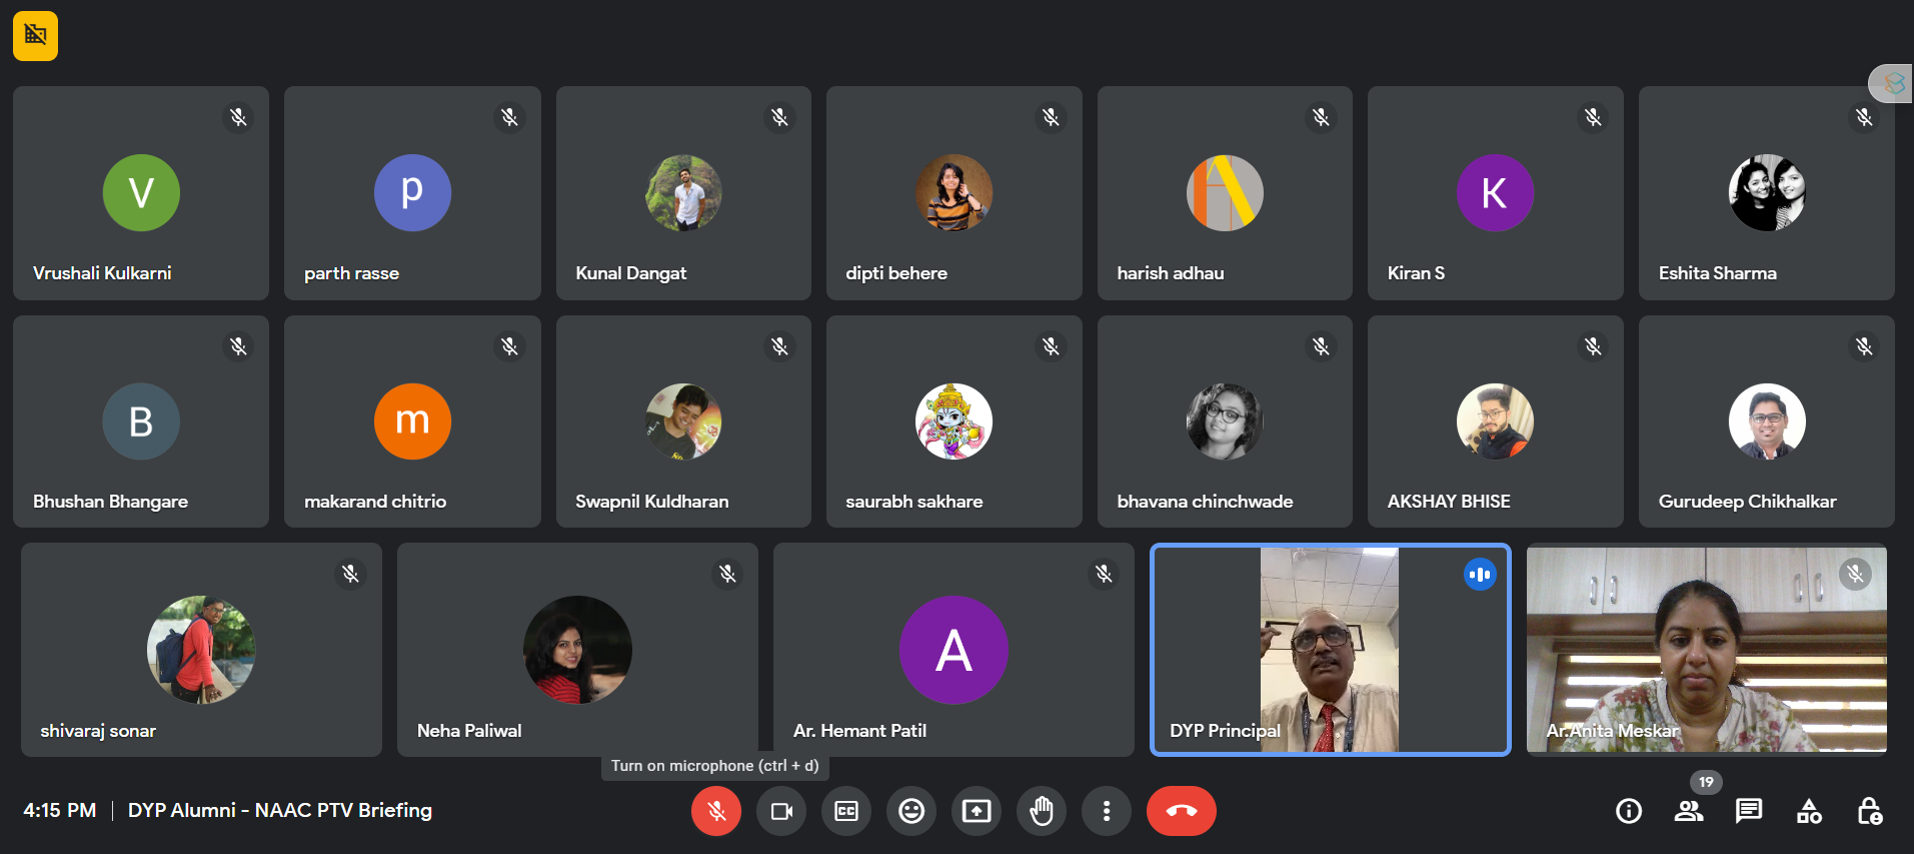
Task: Click the Present now button
Action: pos(976,811)
